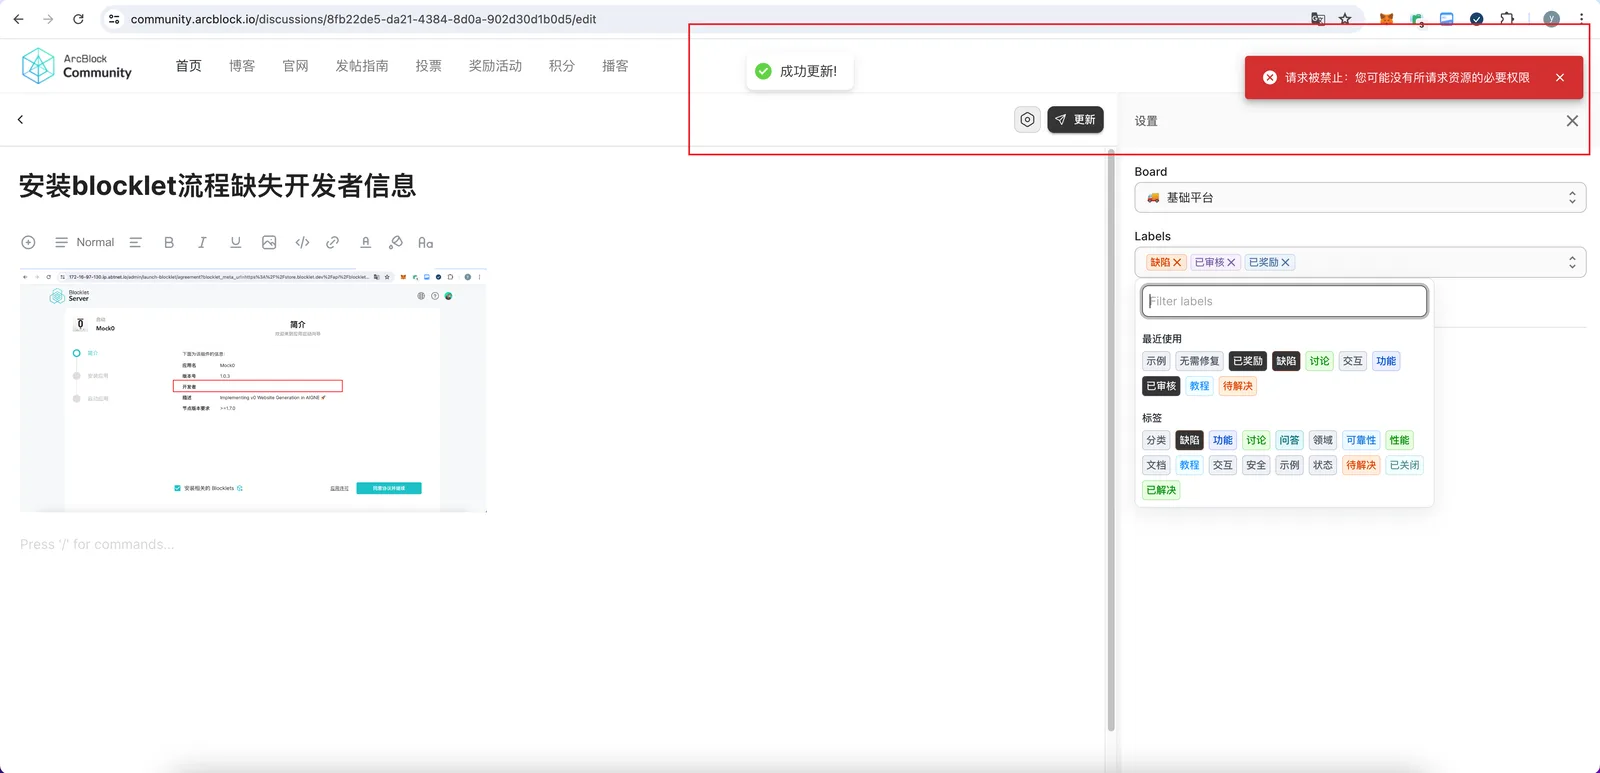Go back with the left chevron above title
Viewport: 1600px width, 773px height.
point(20,119)
